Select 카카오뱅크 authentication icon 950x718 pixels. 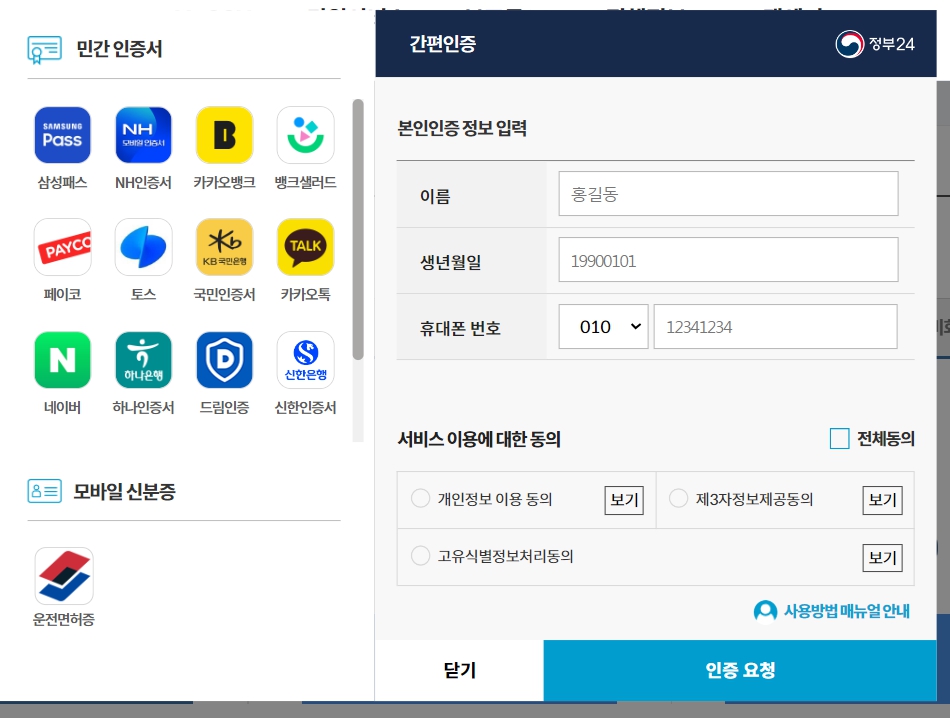point(224,135)
